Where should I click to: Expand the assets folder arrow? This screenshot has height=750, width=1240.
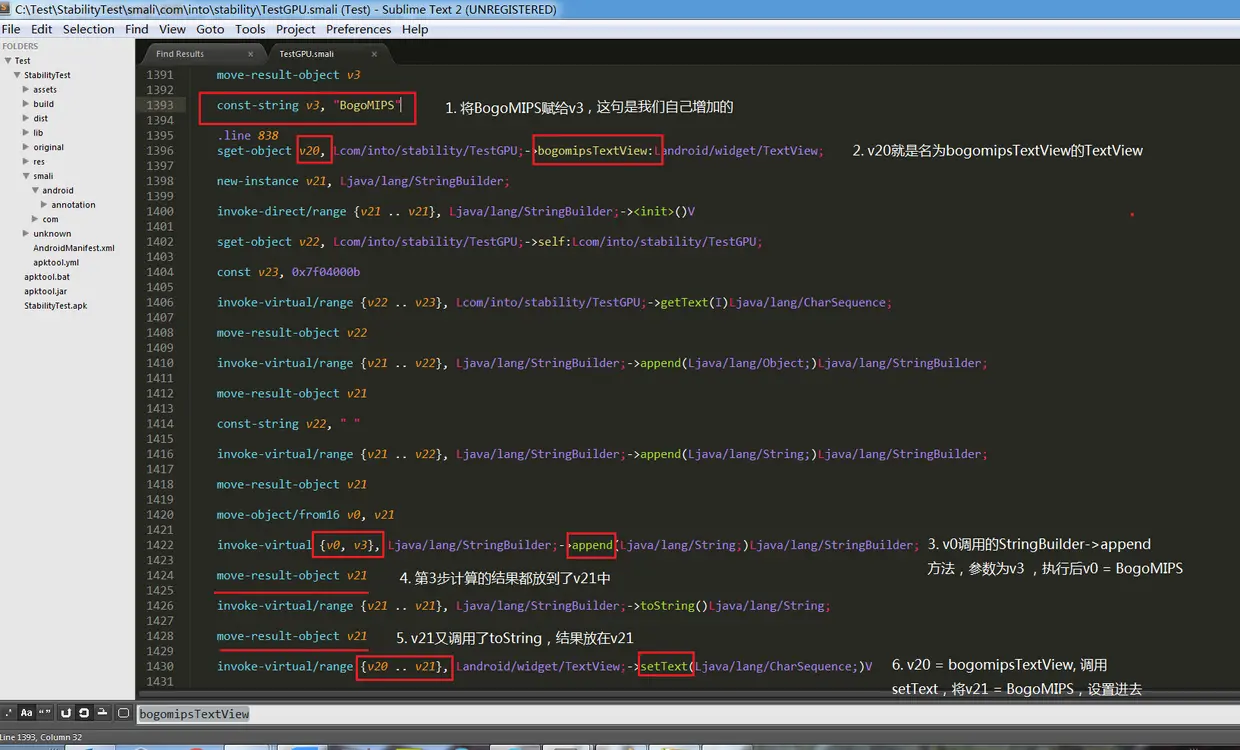point(26,90)
